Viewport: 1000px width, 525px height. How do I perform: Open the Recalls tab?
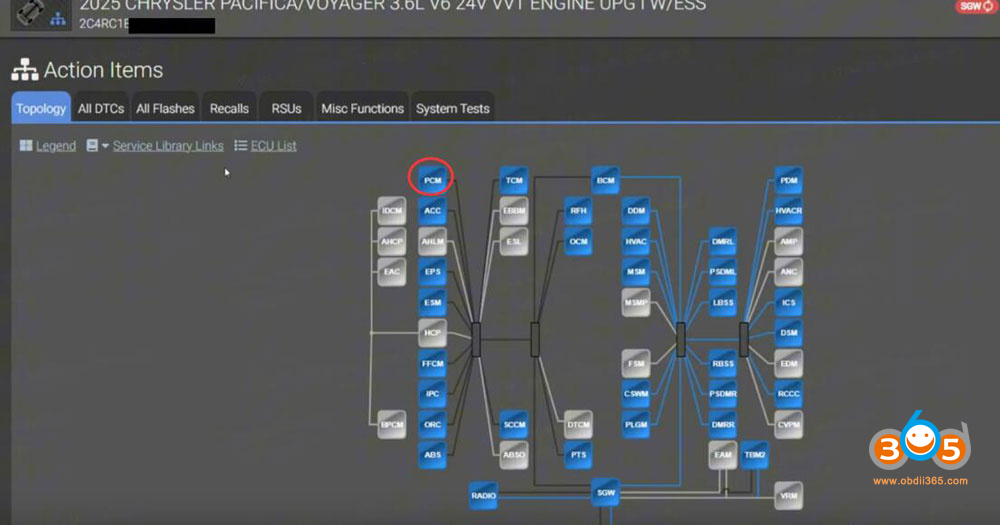pyautogui.click(x=229, y=108)
